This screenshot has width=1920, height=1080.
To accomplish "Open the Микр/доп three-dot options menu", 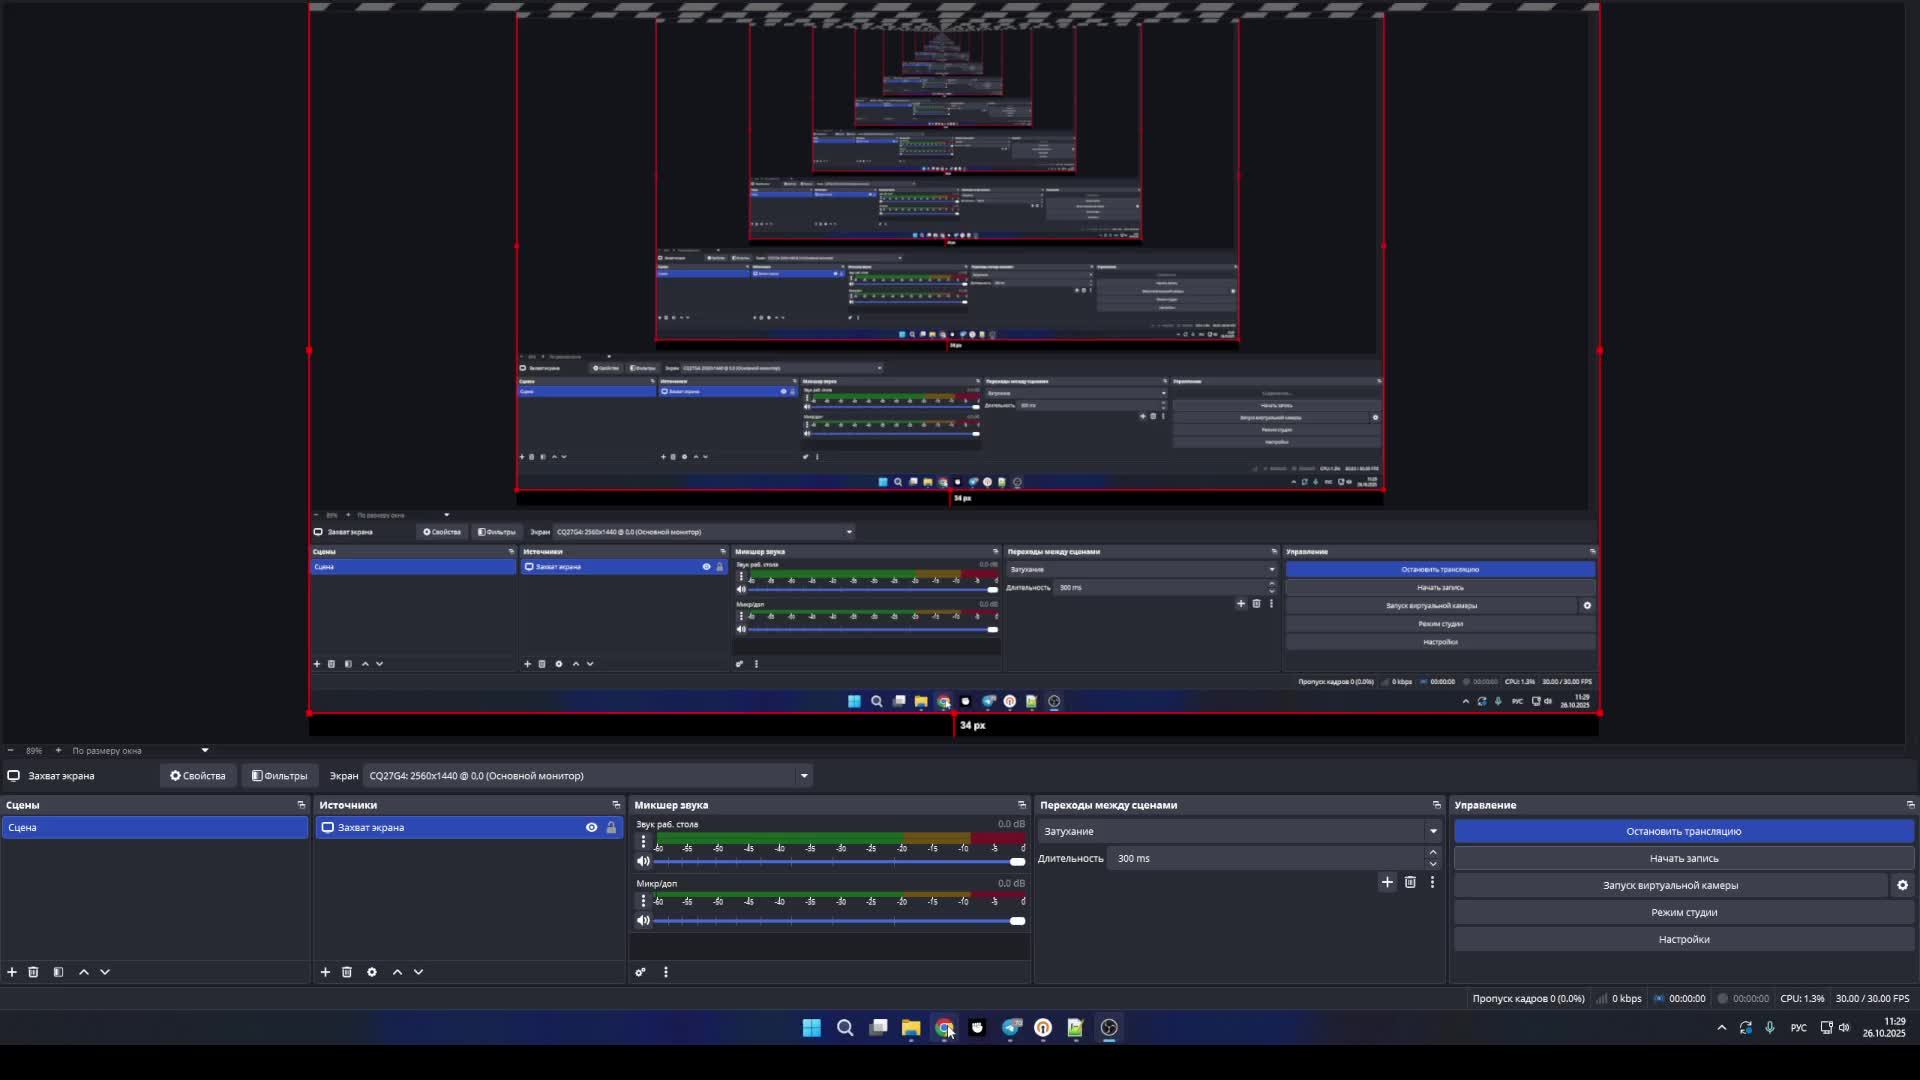I will tap(643, 901).
